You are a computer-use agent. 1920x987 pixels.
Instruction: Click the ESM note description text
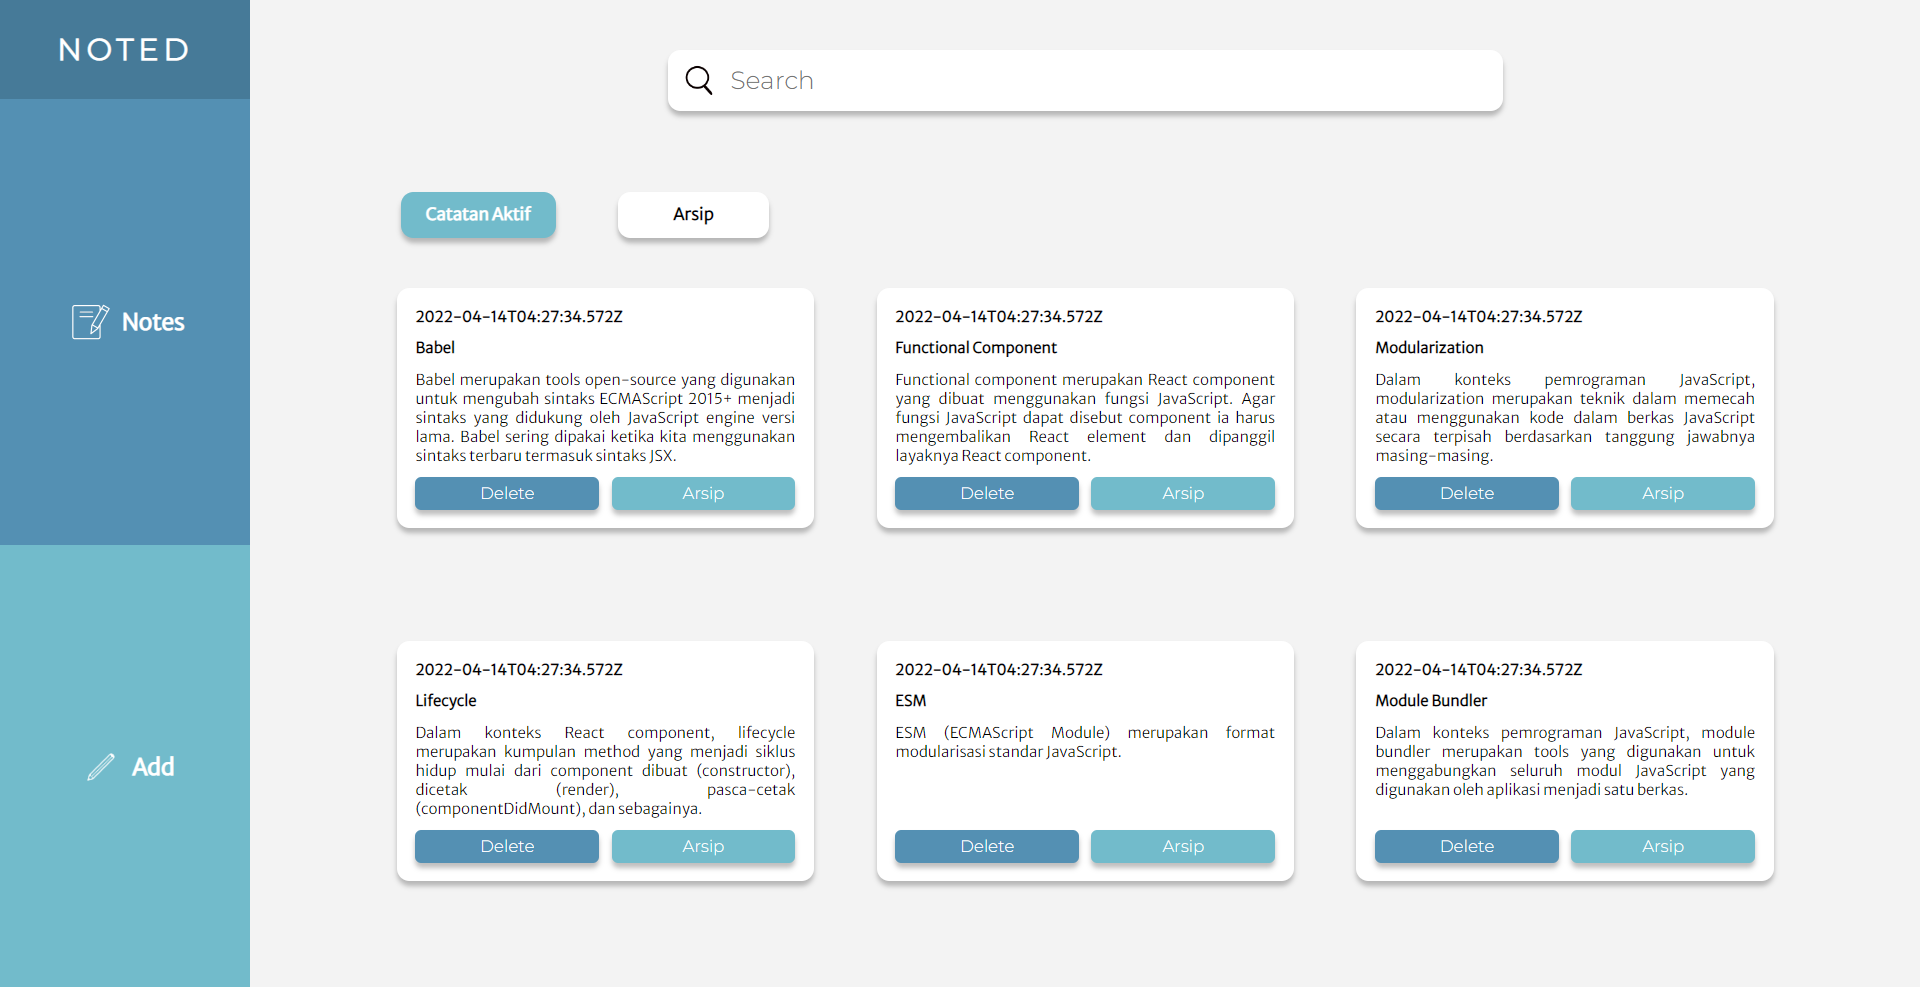point(1085,742)
